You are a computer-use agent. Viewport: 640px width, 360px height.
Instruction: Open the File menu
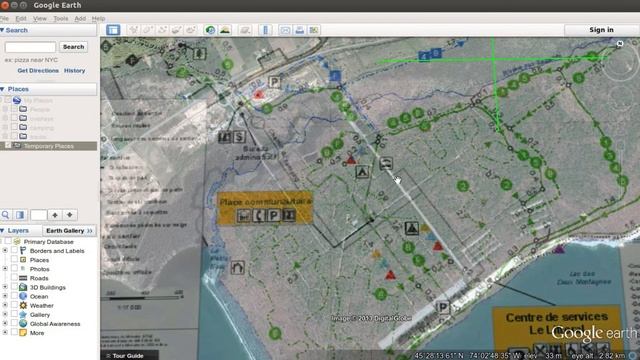pyautogui.click(x=4, y=18)
